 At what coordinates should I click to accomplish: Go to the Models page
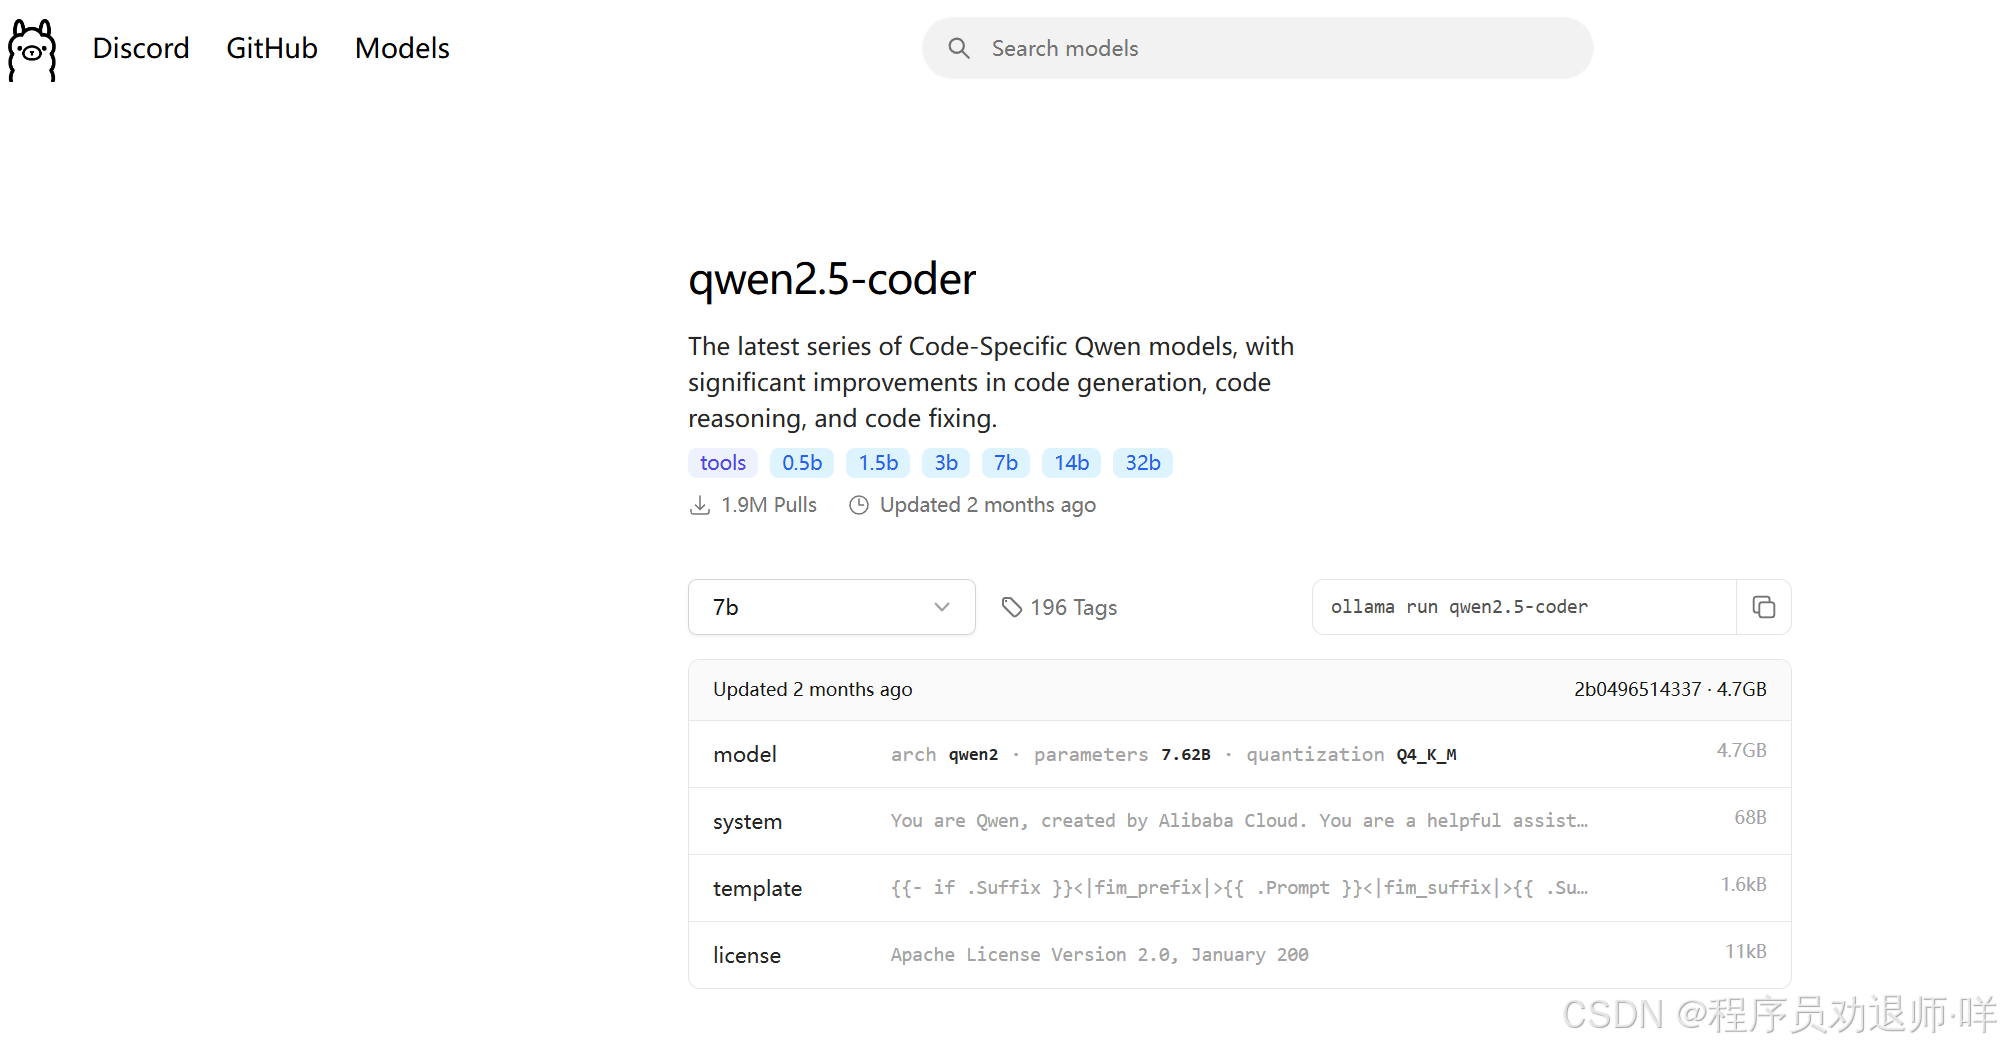[402, 48]
